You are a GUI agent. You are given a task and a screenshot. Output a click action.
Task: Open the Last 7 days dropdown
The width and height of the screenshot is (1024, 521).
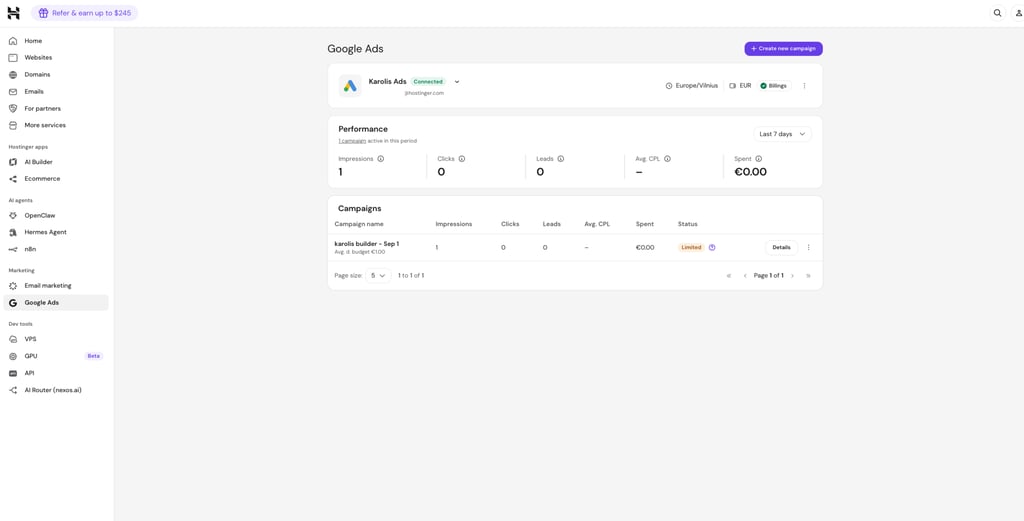click(x=782, y=134)
